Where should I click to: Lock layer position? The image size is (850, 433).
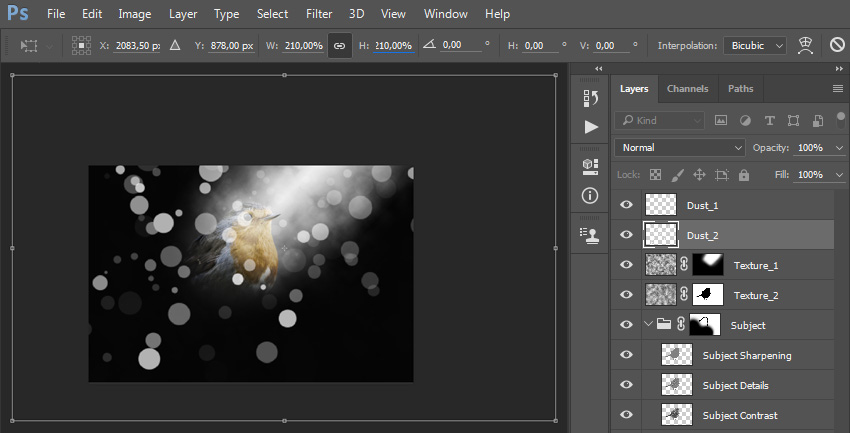[x=699, y=175]
